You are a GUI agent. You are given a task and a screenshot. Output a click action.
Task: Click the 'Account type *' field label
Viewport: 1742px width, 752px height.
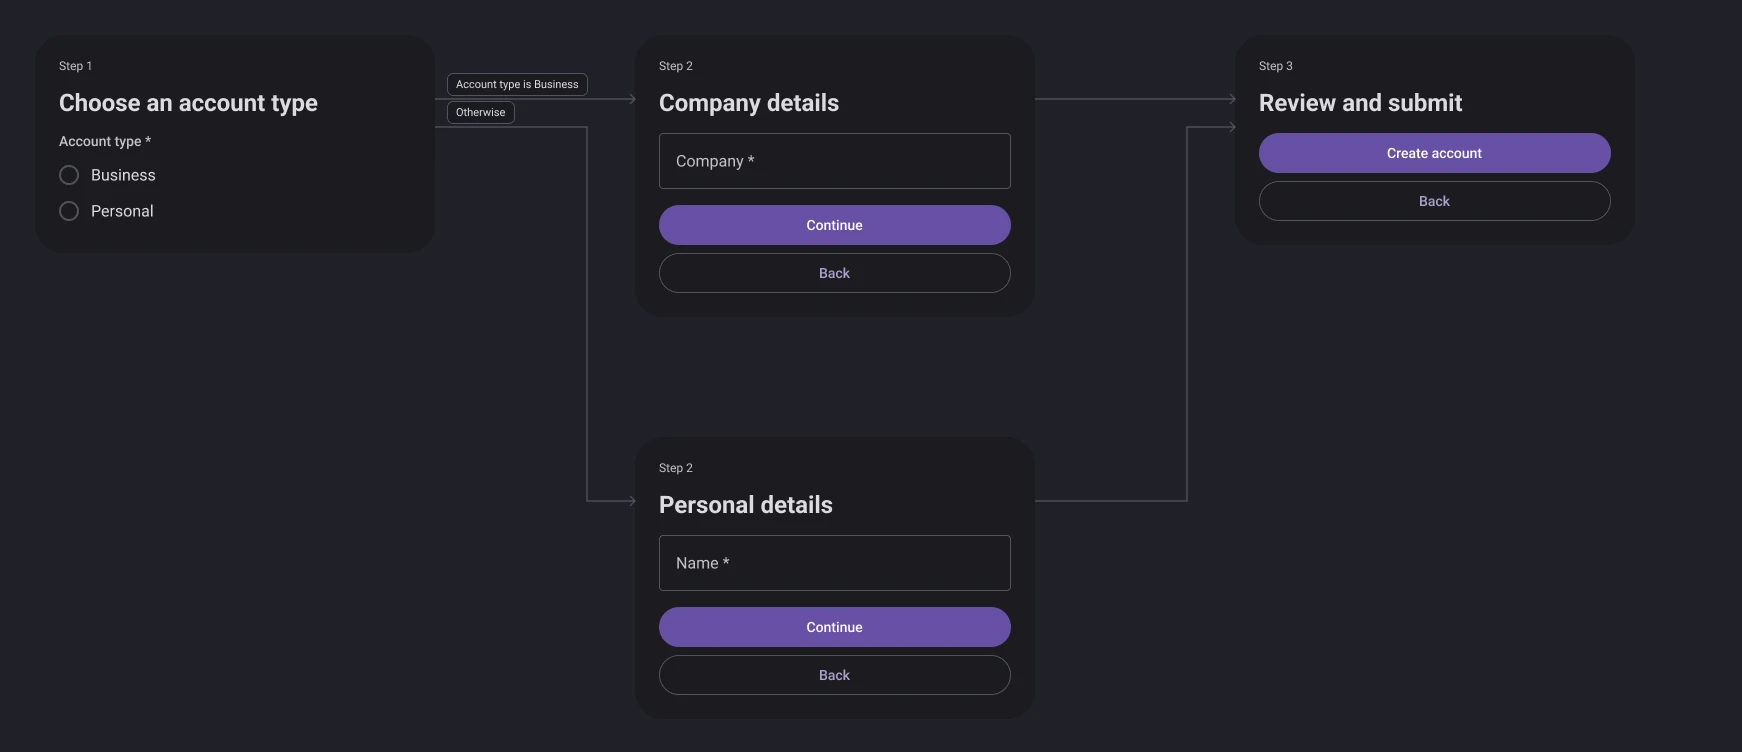(105, 141)
